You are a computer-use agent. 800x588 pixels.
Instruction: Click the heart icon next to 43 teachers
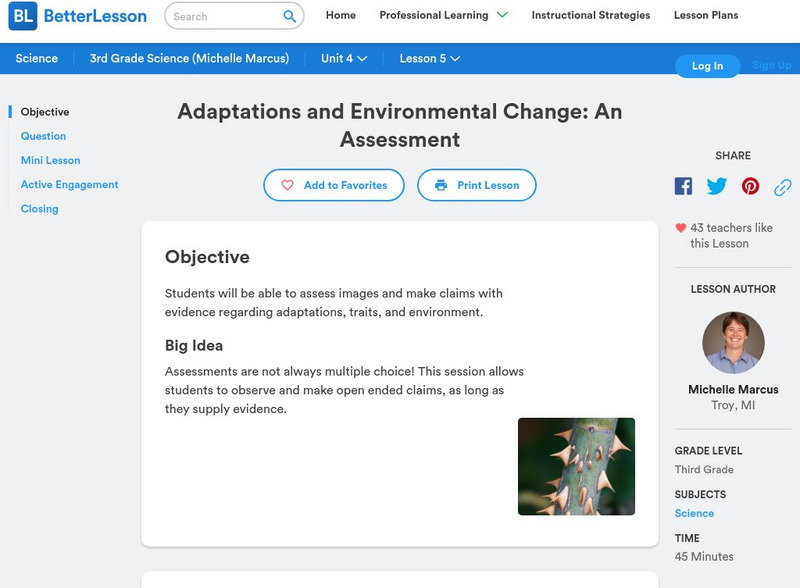click(x=679, y=227)
